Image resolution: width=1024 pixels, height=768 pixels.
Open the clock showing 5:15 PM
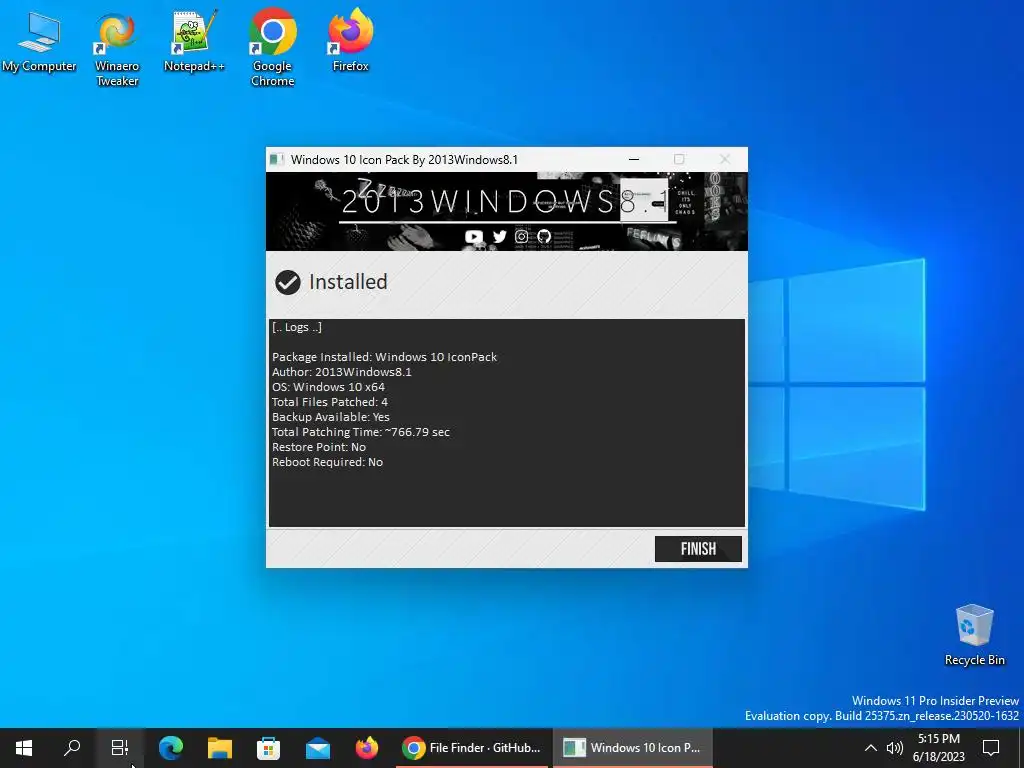pos(938,748)
